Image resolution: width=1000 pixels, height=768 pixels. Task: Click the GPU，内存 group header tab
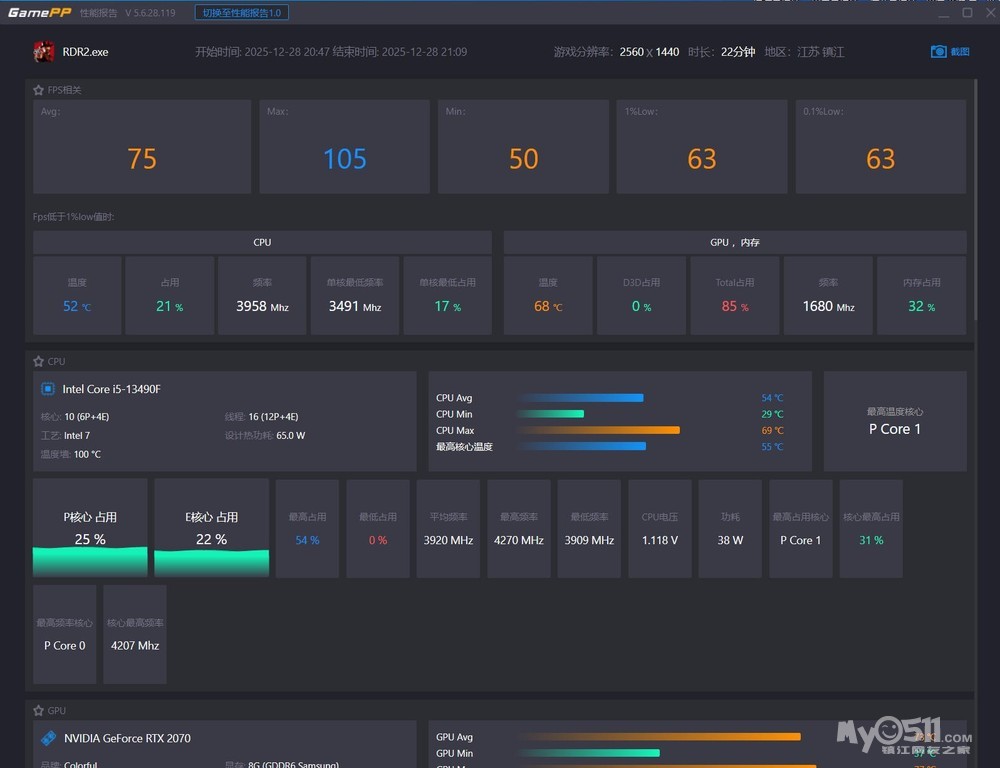(x=735, y=242)
